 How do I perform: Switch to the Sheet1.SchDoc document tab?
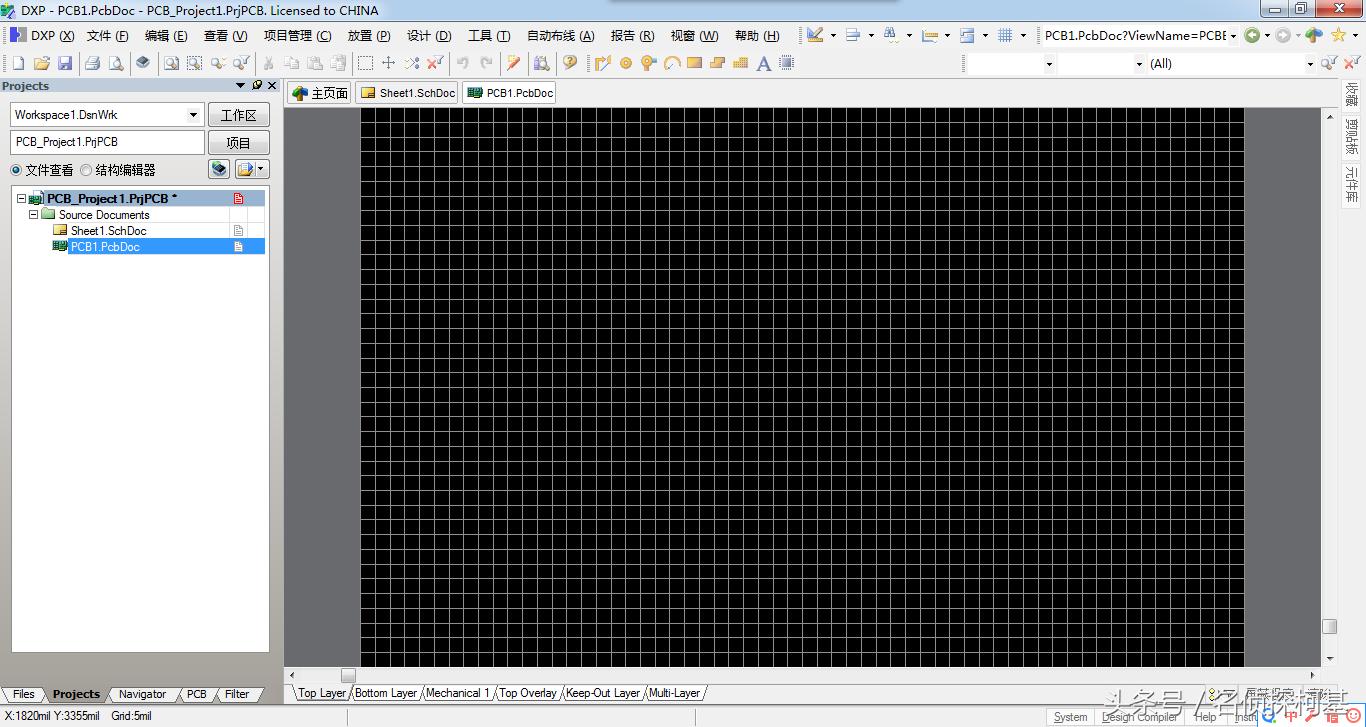coord(408,93)
